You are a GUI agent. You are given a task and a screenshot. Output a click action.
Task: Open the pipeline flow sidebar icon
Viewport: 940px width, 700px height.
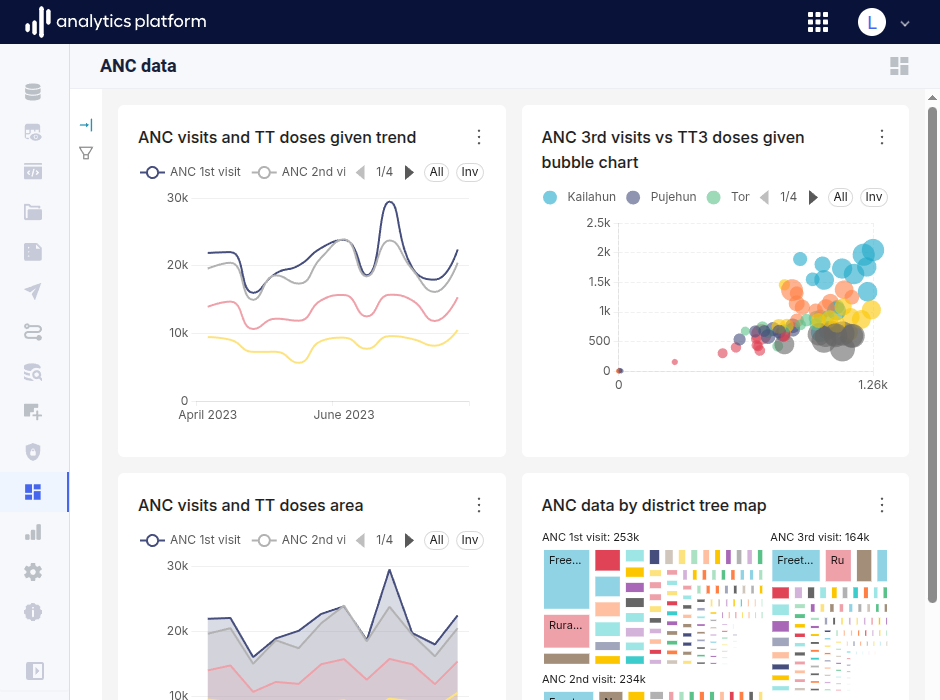pos(33,332)
